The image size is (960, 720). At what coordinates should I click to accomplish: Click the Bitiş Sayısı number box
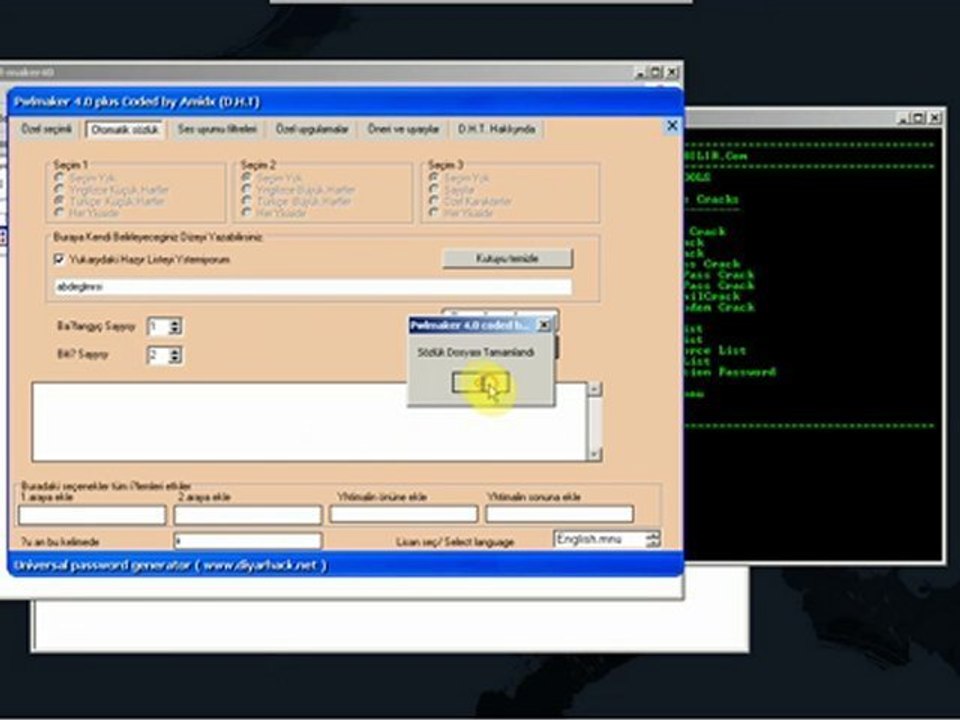tap(159, 355)
